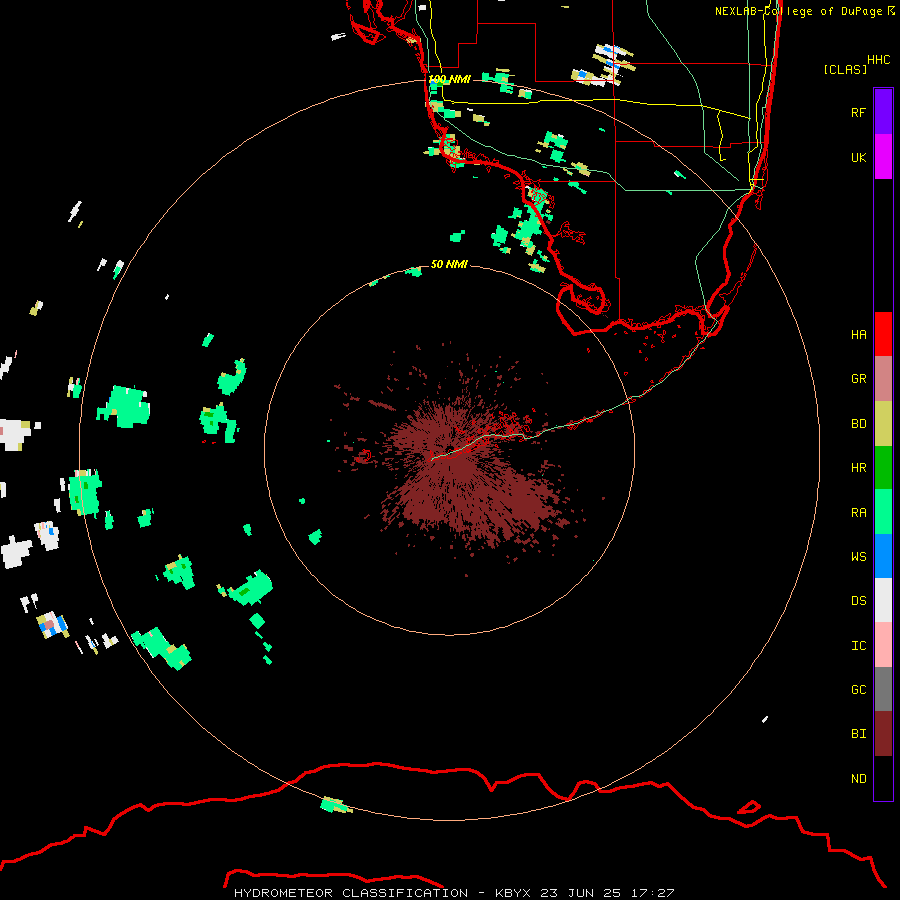This screenshot has height=900, width=900.
Task: Click the 17:27 timestamp text
Action: pyautogui.click(x=654, y=893)
